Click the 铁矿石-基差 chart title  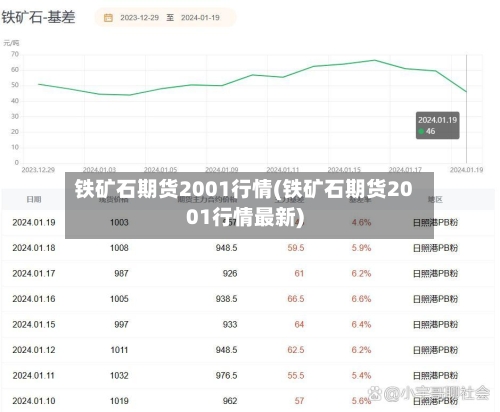point(38,17)
